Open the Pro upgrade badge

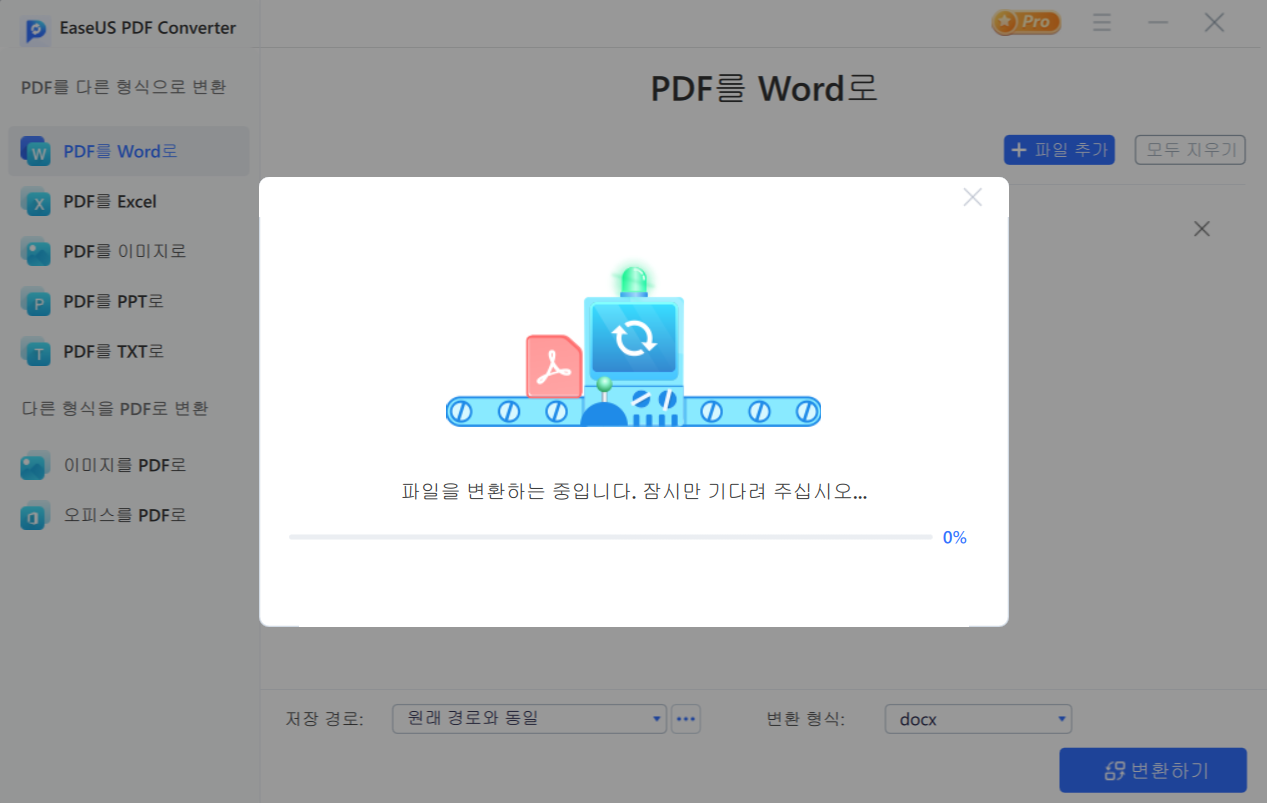click(1025, 21)
